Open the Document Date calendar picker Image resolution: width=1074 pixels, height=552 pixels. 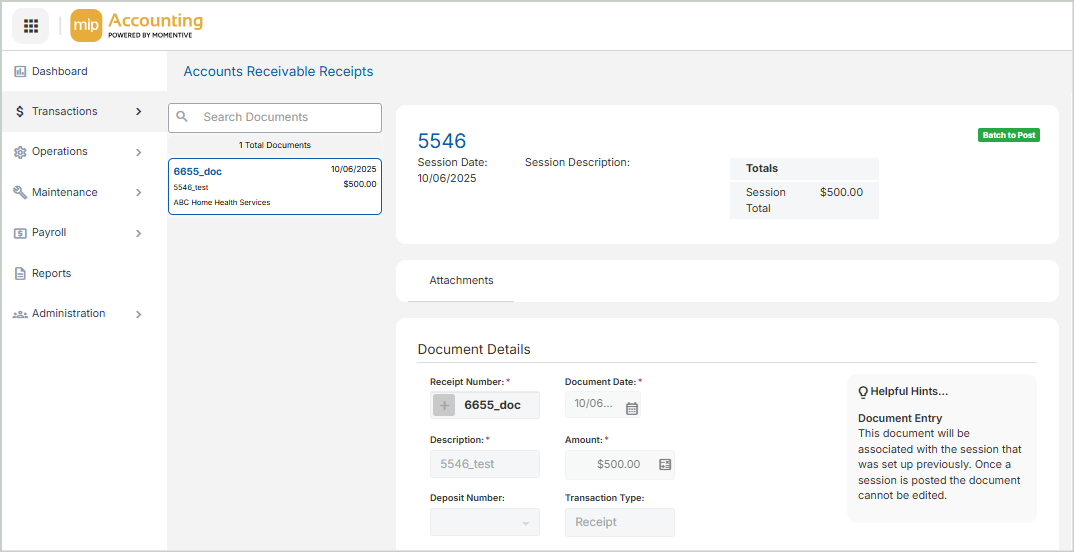[x=631, y=408]
